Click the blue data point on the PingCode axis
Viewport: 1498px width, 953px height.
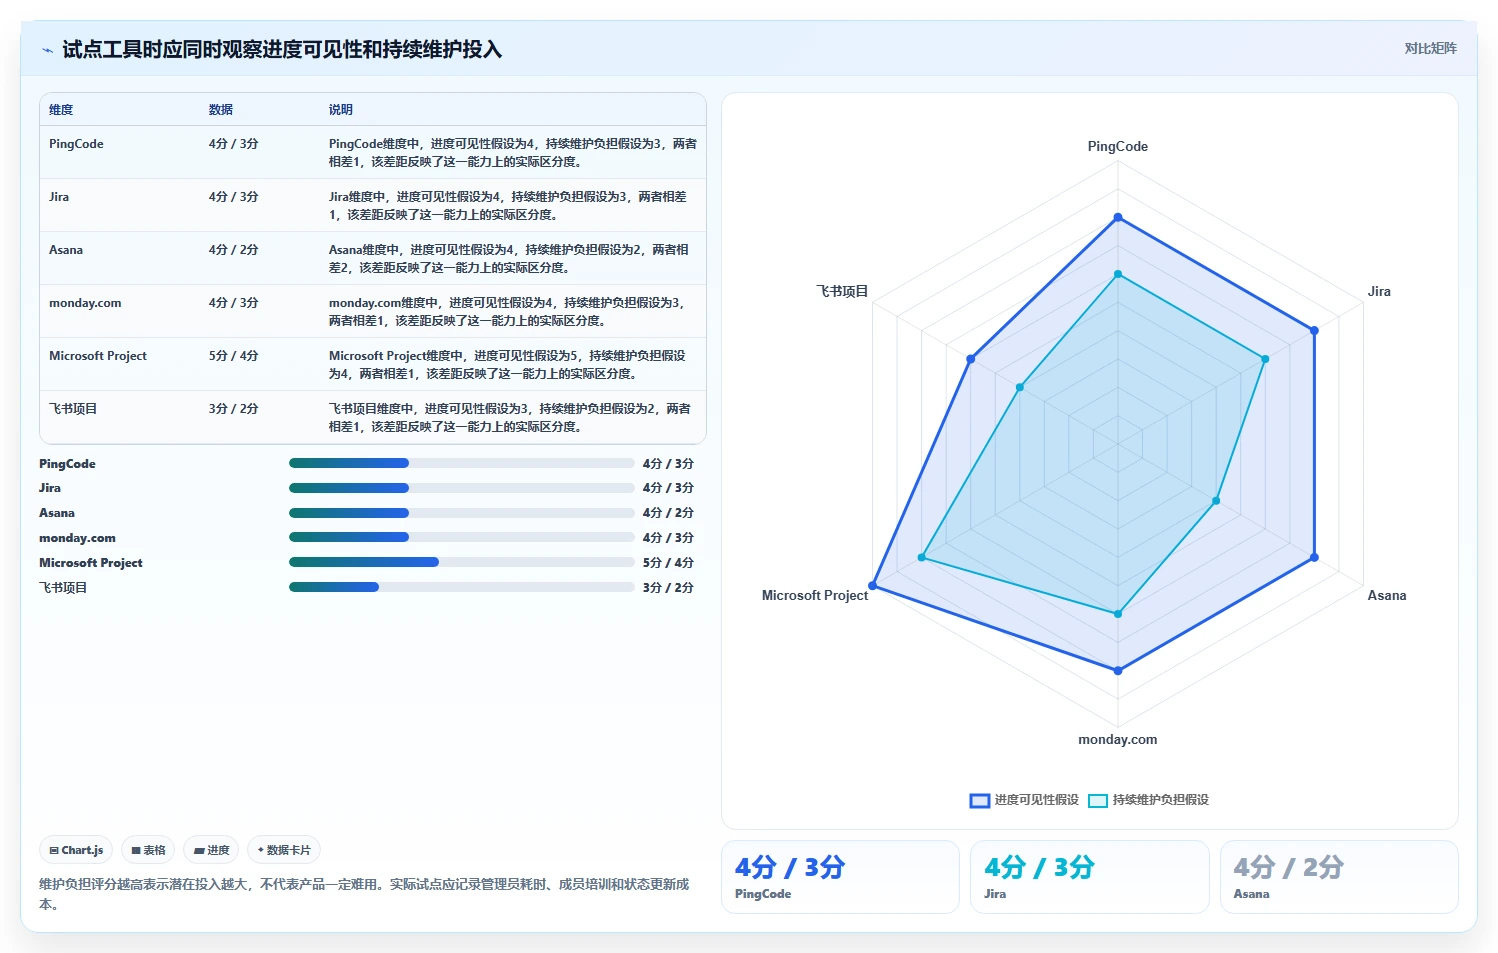pos(1118,217)
